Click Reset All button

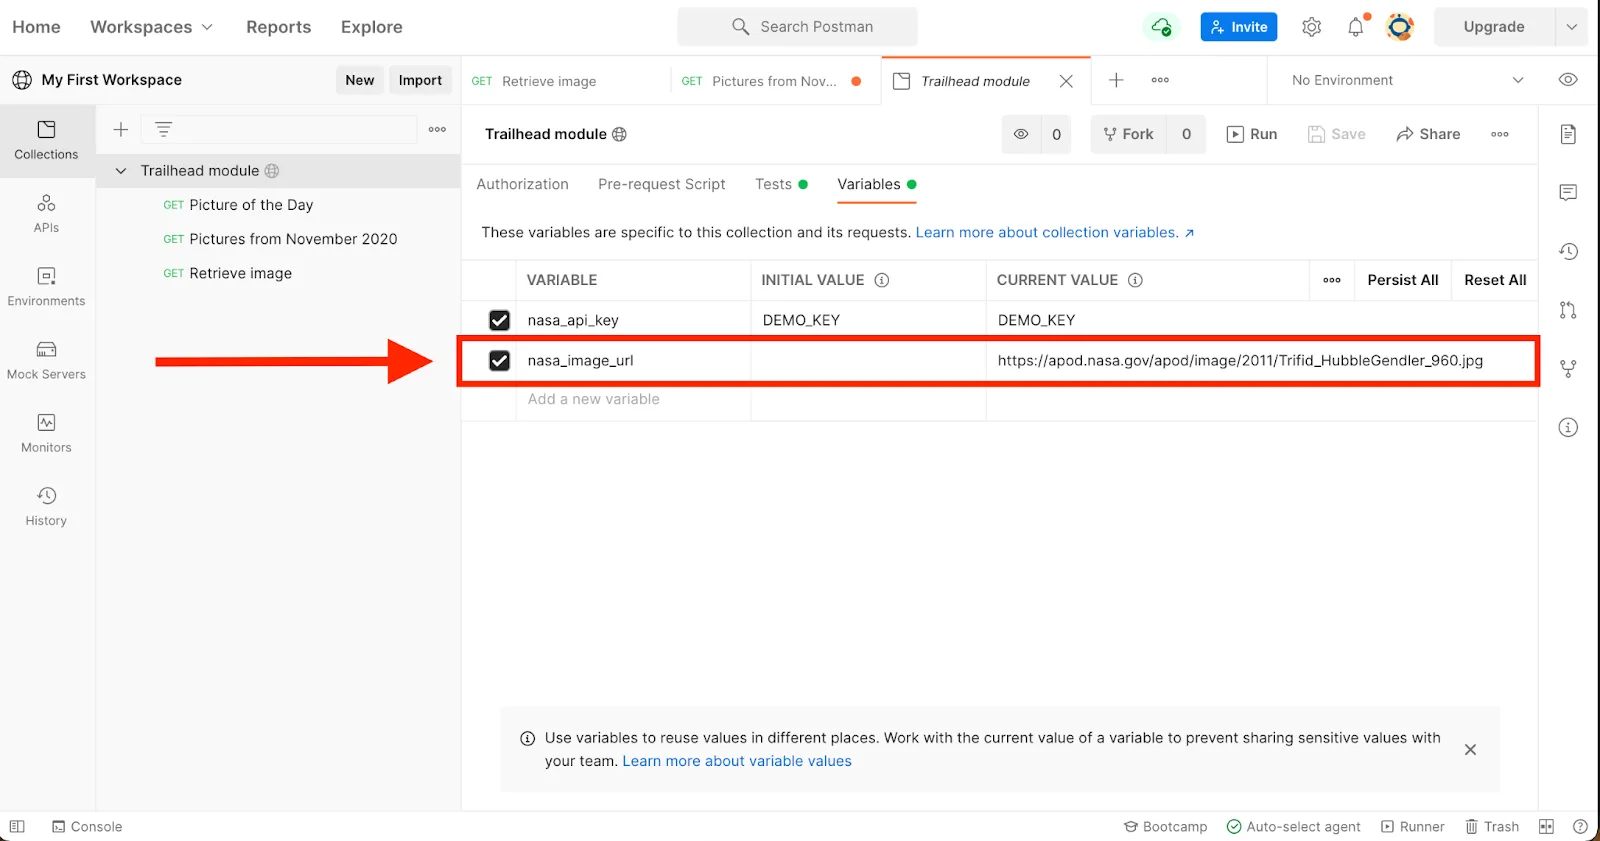[x=1495, y=280]
